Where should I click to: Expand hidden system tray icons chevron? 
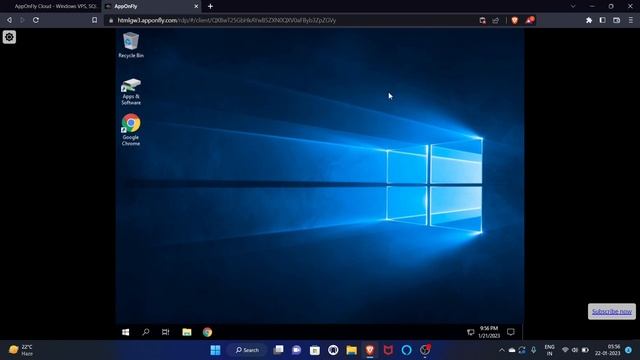coord(502,350)
